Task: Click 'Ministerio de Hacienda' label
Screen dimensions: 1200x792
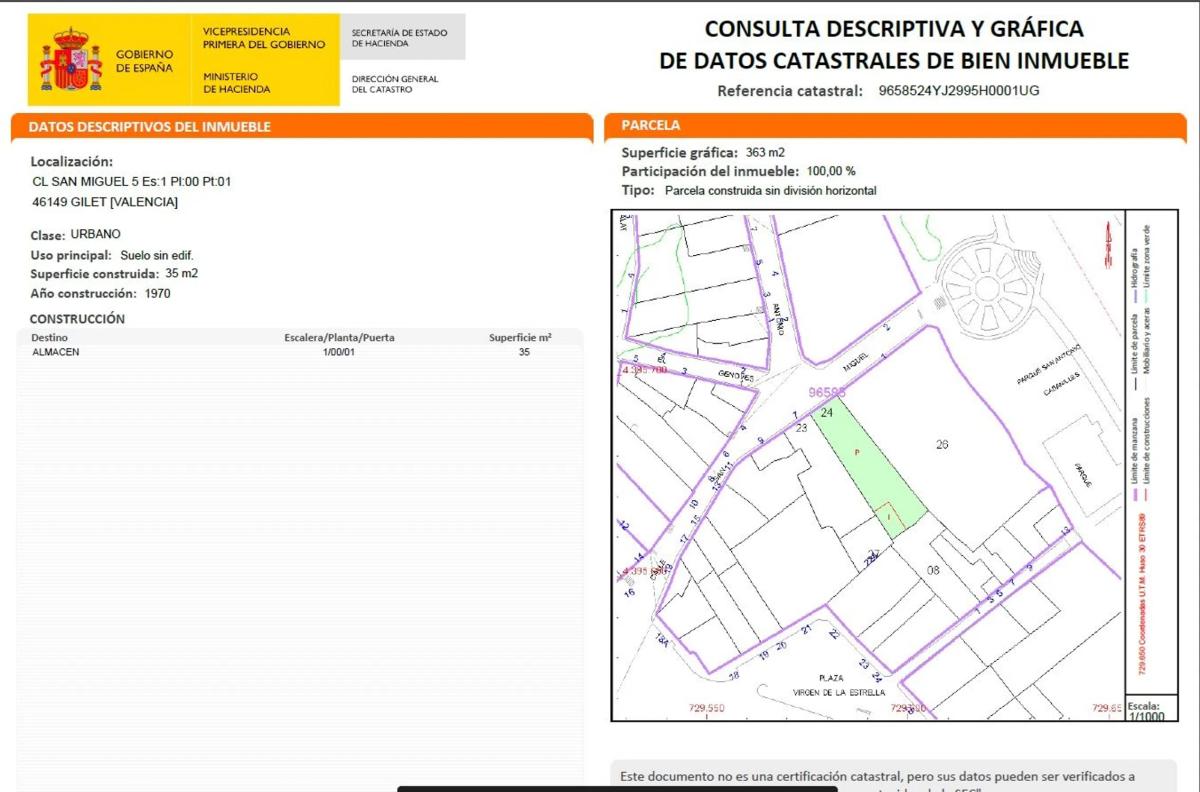Action: tap(237, 83)
